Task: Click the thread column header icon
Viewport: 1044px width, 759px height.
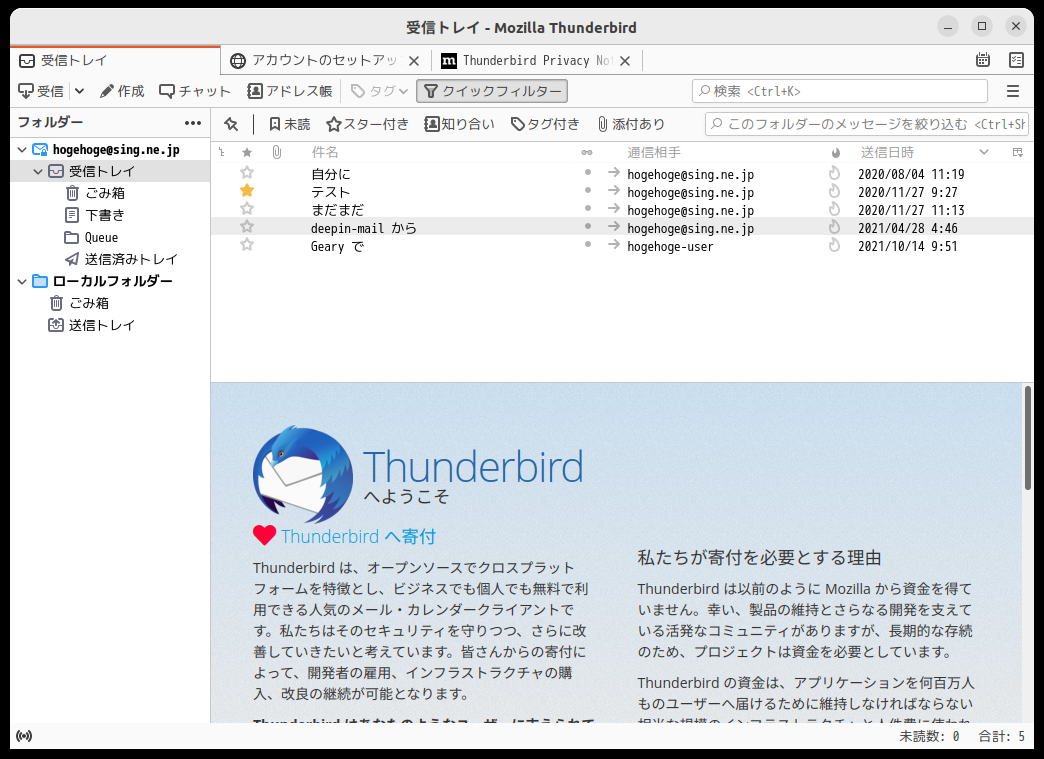Action: click(x=222, y=152)
